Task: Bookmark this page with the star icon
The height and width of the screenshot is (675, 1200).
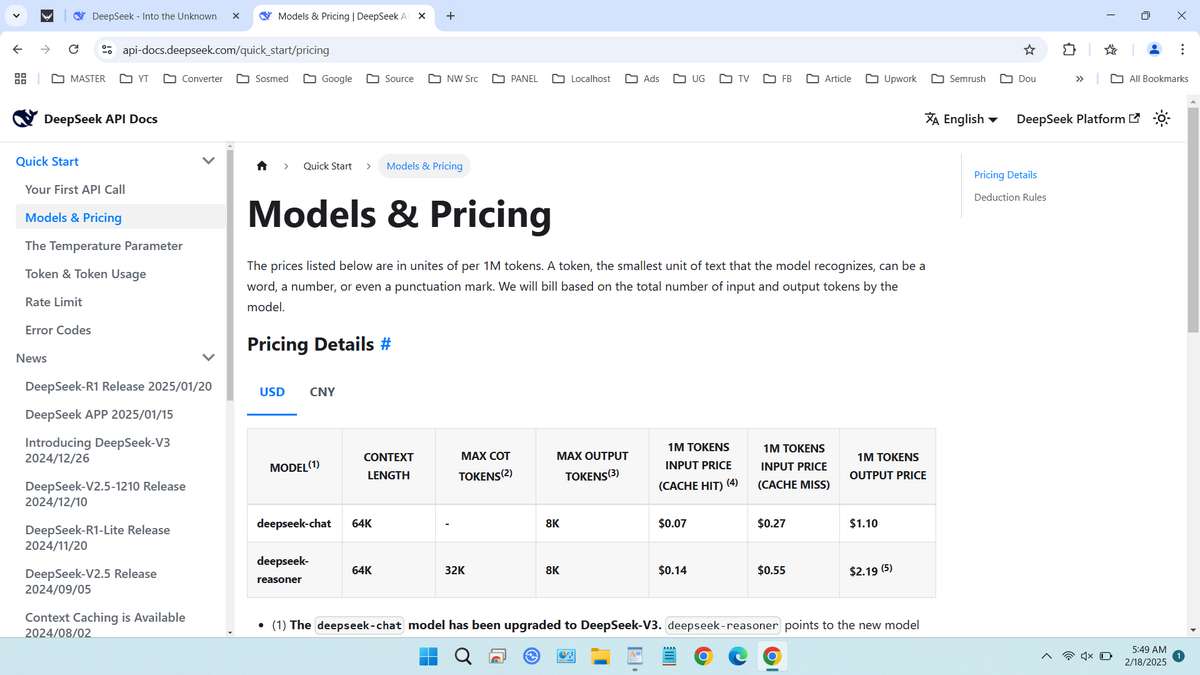Action: [1029, 48]
